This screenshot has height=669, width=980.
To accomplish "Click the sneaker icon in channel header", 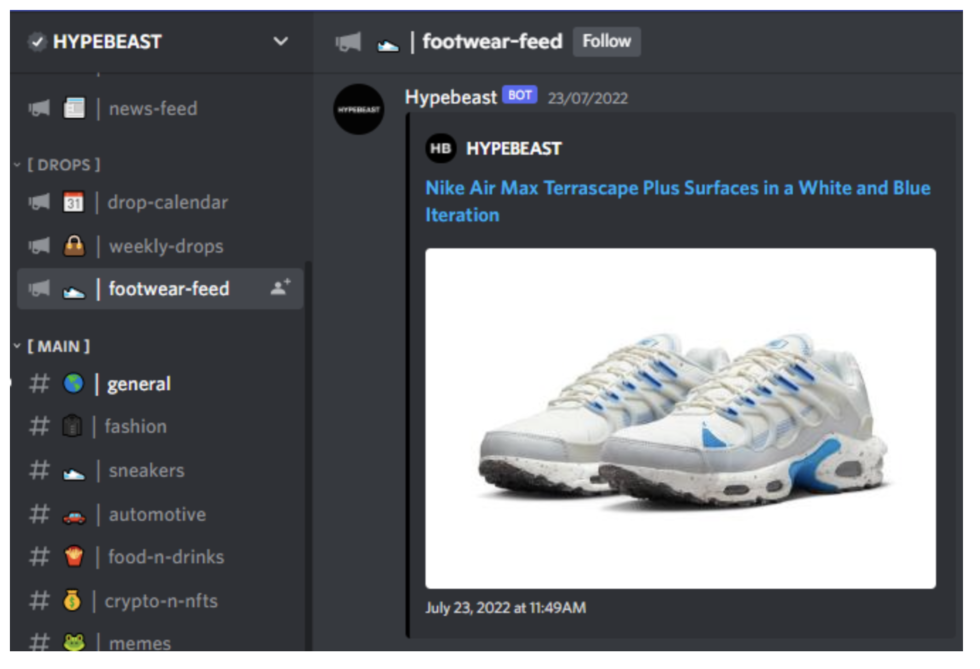I will [387, 43].
